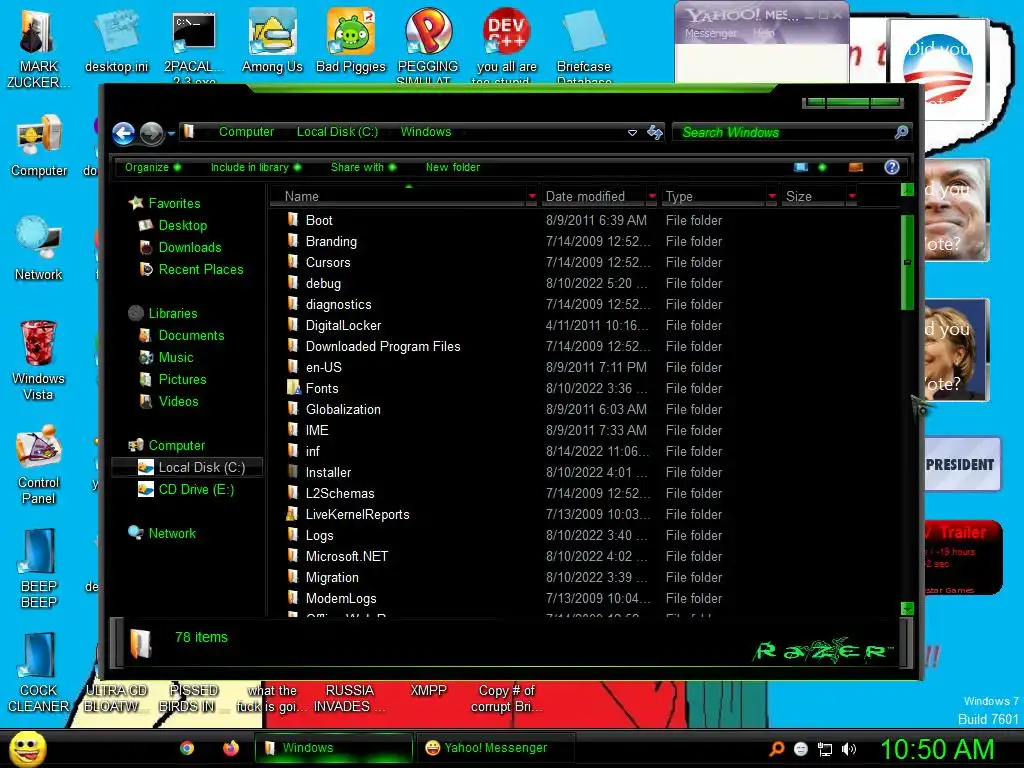Viewport: 1024px width, 768px height.
Task: Open the Control Panel desktop icon
Action: click(39, 464)
